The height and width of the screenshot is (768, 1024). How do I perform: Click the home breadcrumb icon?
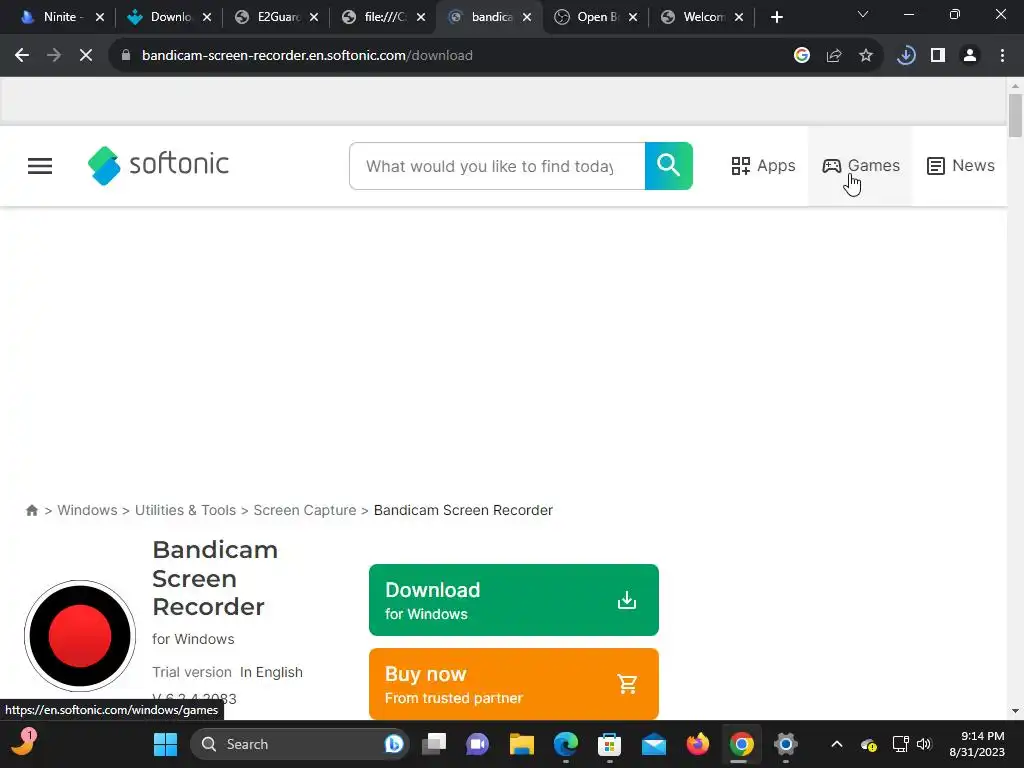tap(31, 510)
